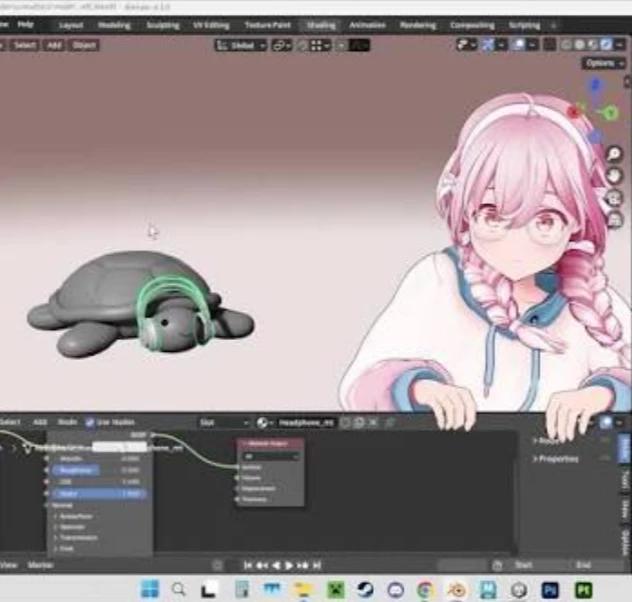Duplicate material with the new copy icon

(x=359, y=423)
